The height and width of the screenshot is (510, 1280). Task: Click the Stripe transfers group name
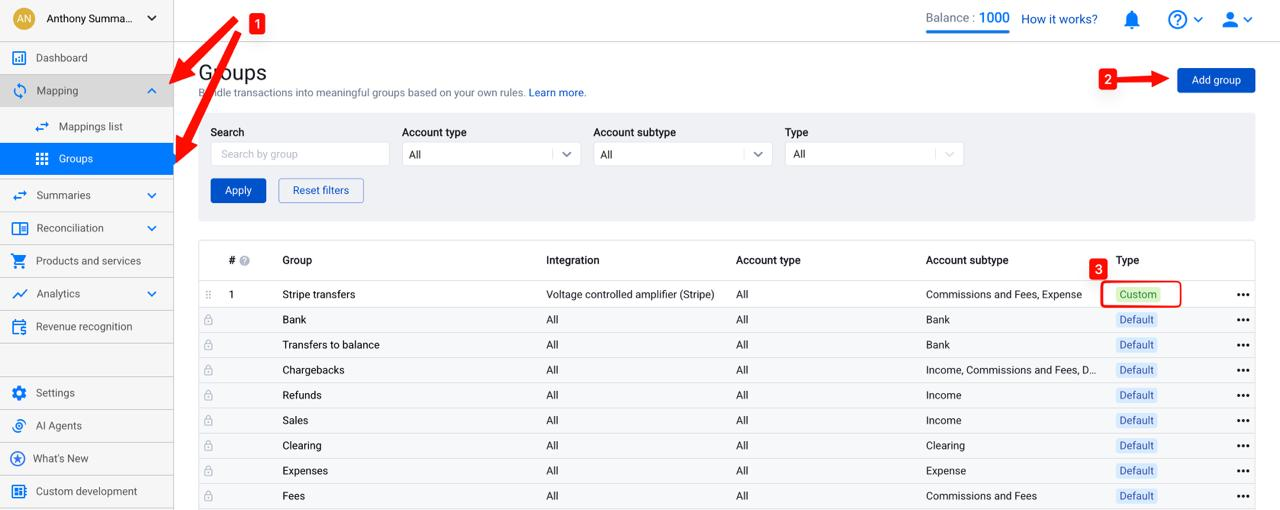tap(319, 295)
